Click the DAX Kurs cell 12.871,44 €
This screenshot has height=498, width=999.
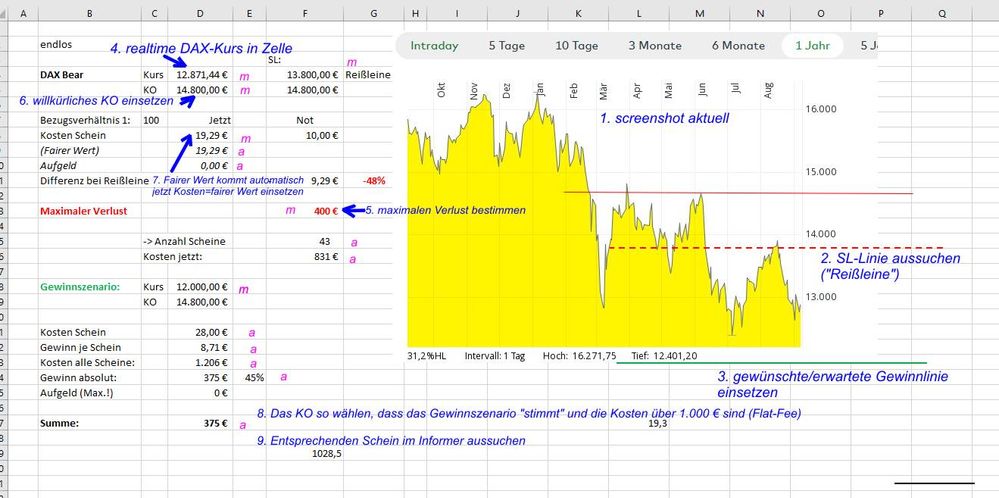pyautogui.click(x=200, y=75)
